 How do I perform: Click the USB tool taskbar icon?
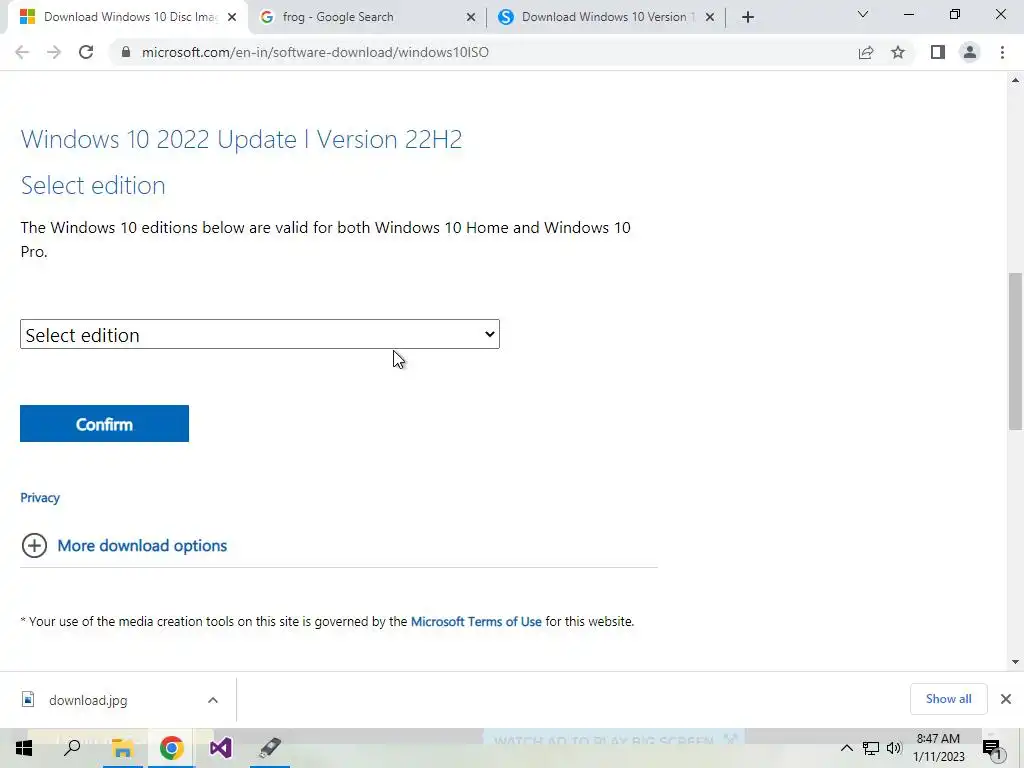pos(270,748)
